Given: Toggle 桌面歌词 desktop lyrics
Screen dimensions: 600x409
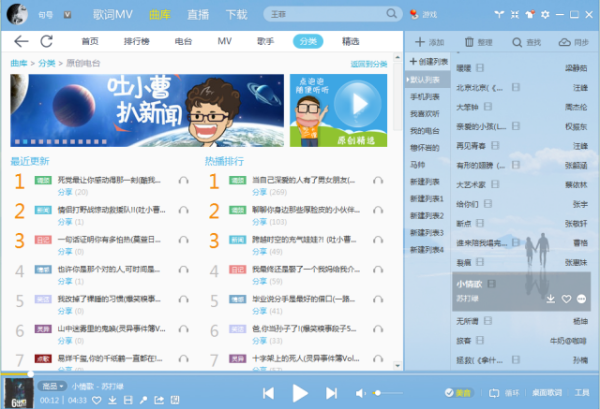Looking at the screenshot, I should 547,393.
